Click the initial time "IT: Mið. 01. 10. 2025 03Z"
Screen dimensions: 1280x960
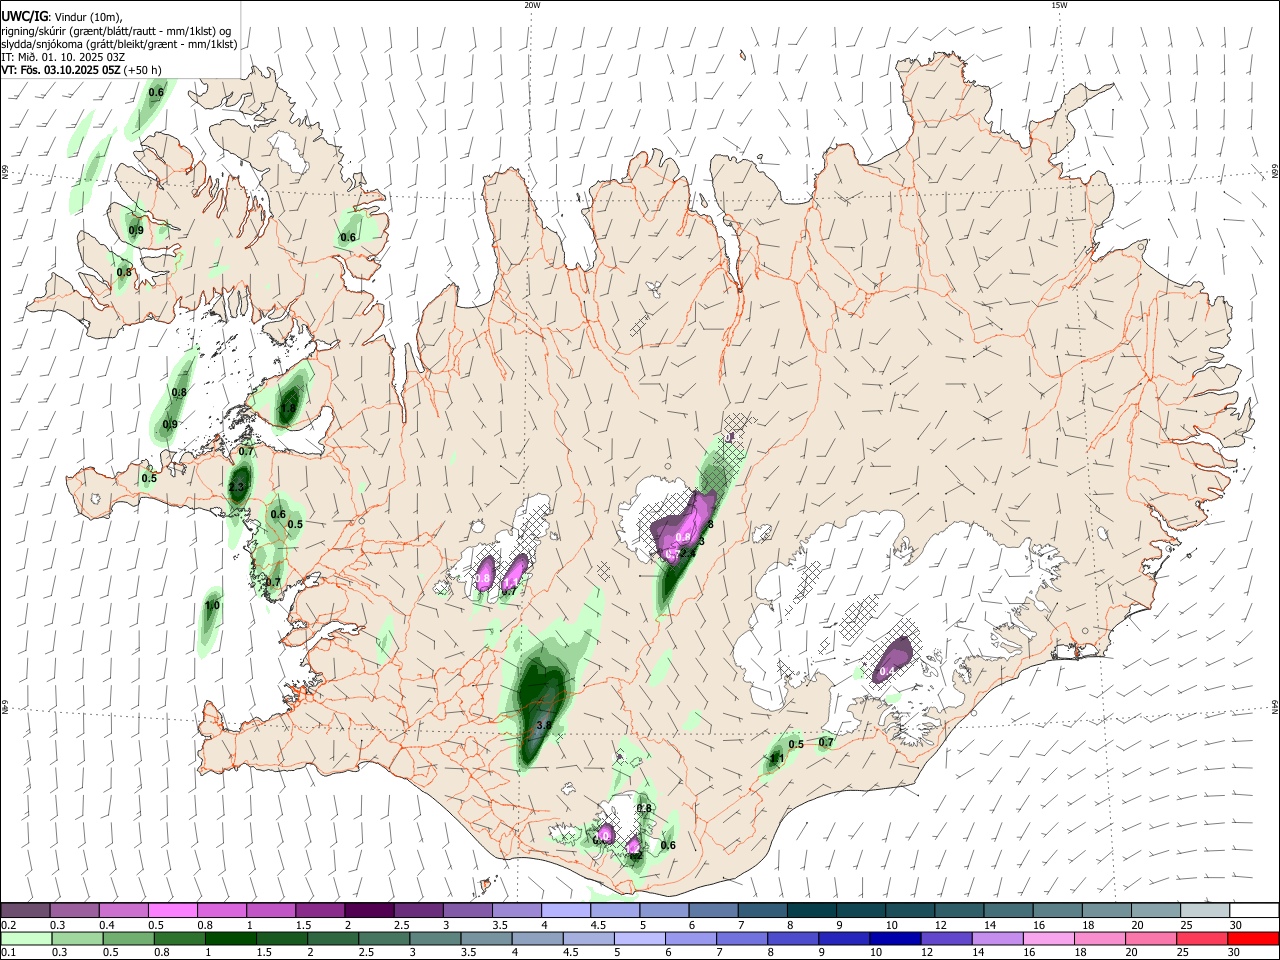63,57
